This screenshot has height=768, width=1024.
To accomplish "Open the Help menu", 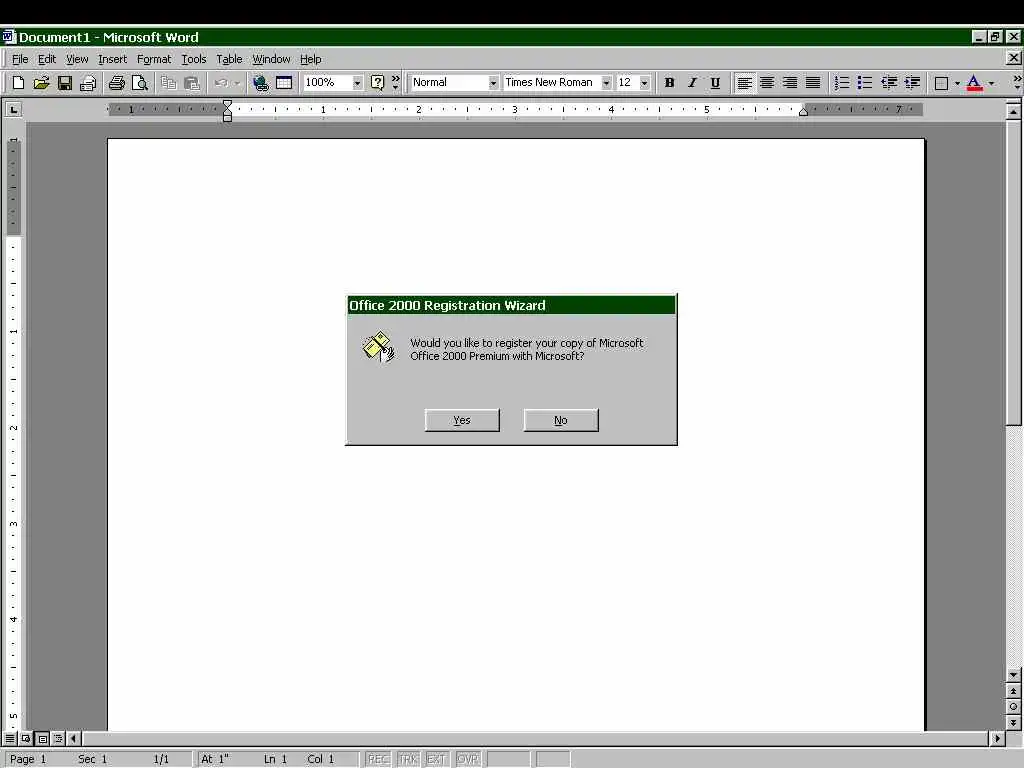I will (311, 59).
